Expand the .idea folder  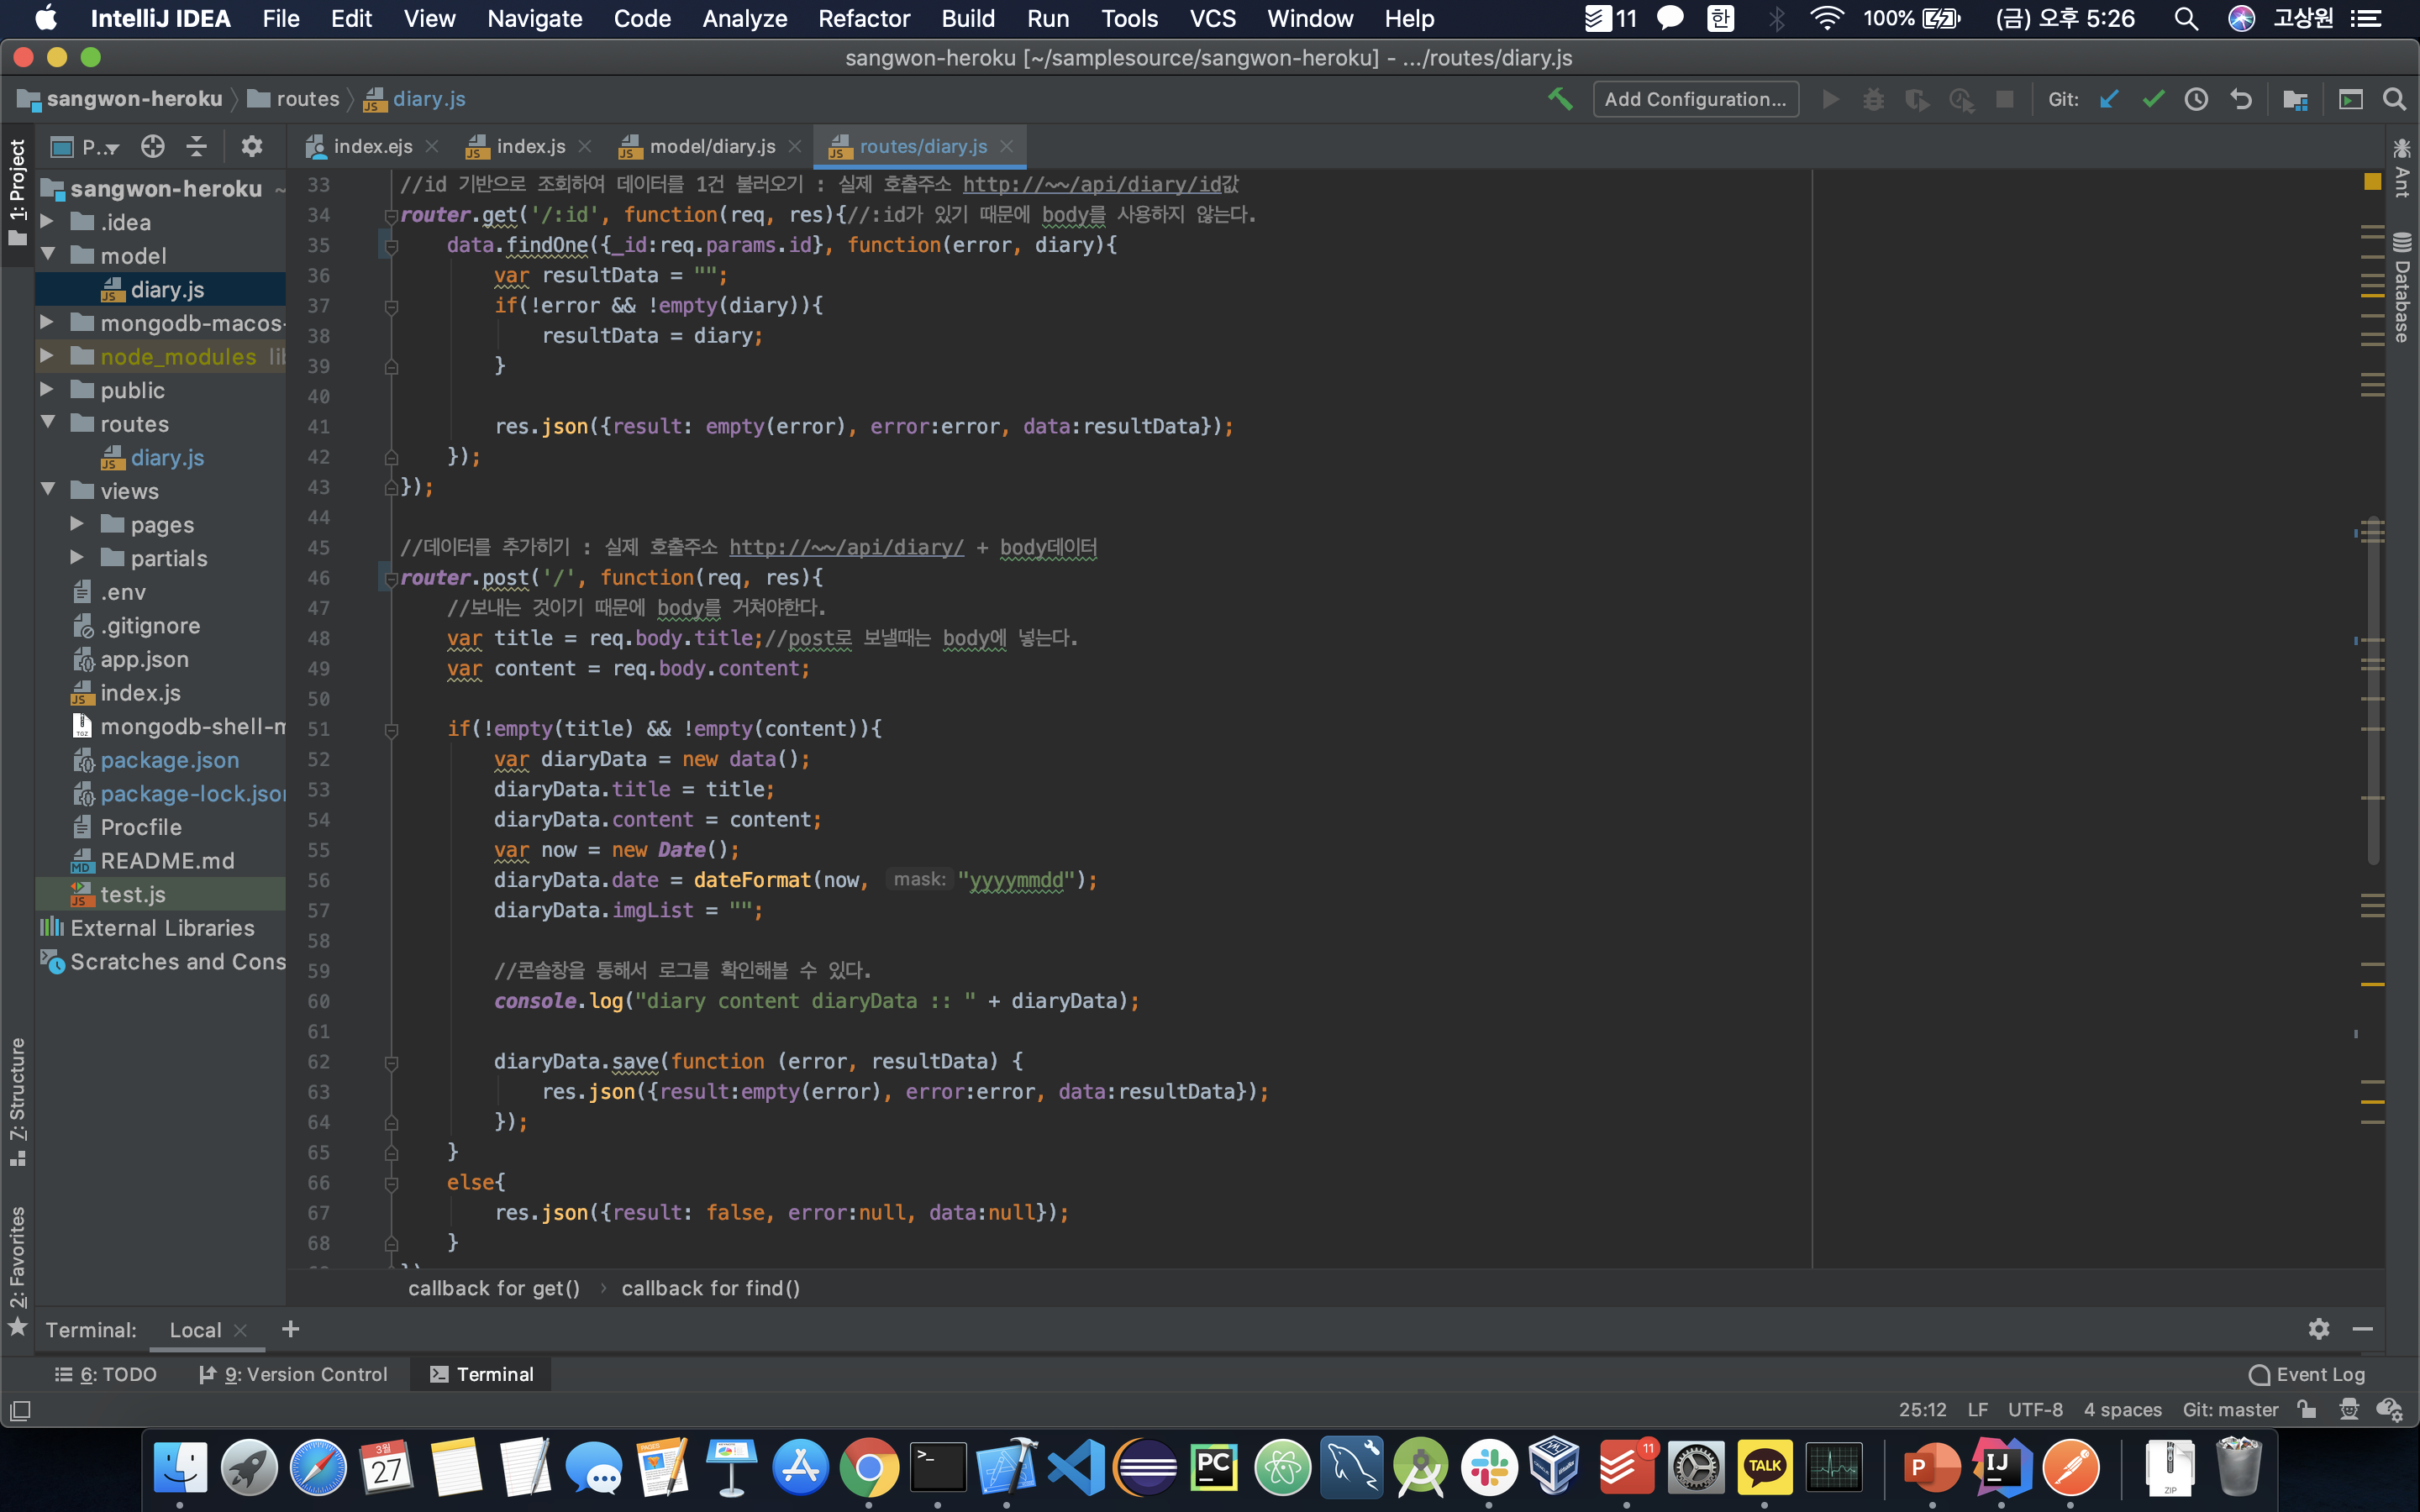pyautogui.click(x=47, y=221)
